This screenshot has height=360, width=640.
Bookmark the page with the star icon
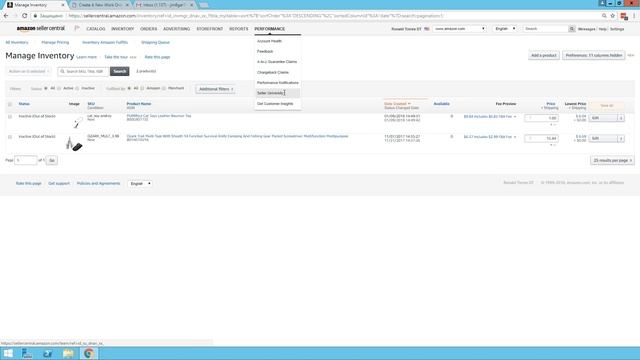613,16
